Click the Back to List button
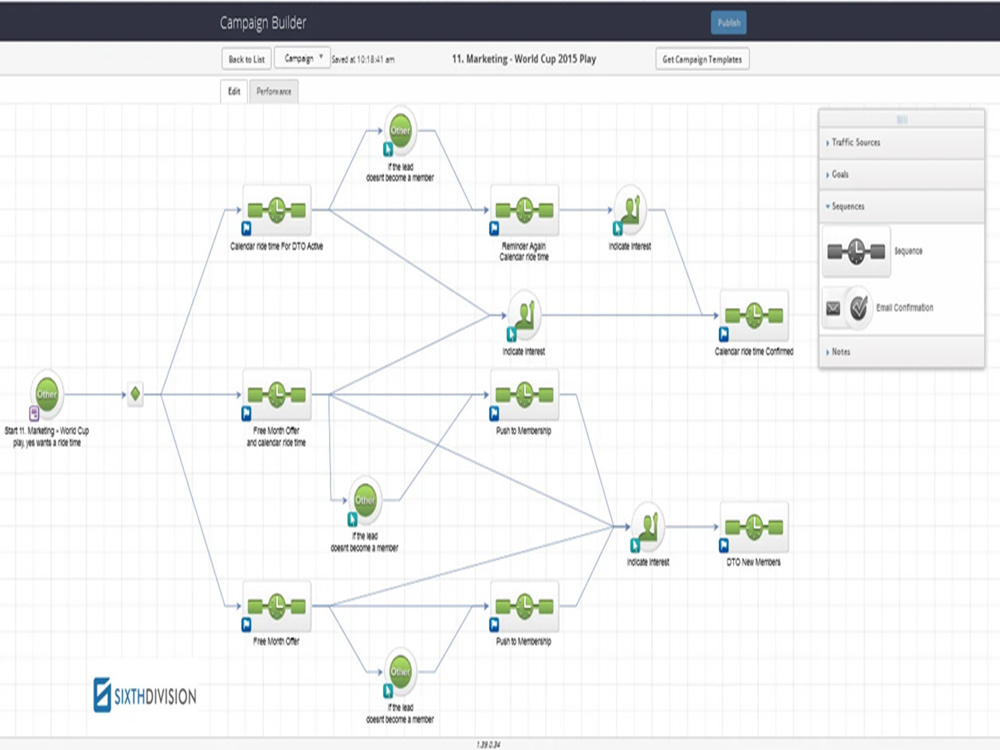This screenshot has height=750, width=1000. (x=246, y=59)
